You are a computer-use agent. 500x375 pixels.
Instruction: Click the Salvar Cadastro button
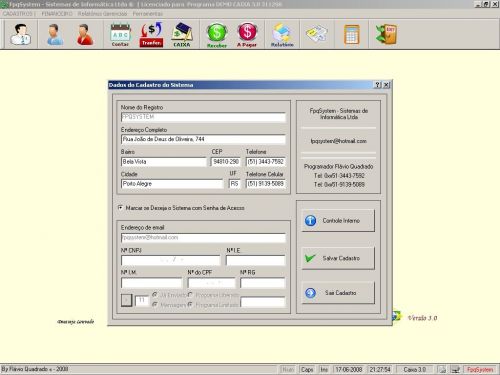tap(338, 258)
